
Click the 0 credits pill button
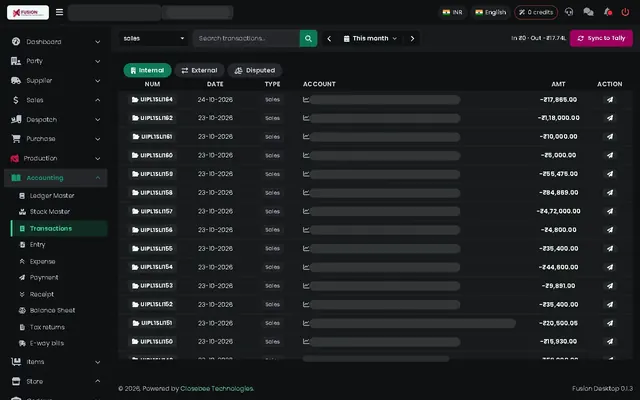pos(536,12)
